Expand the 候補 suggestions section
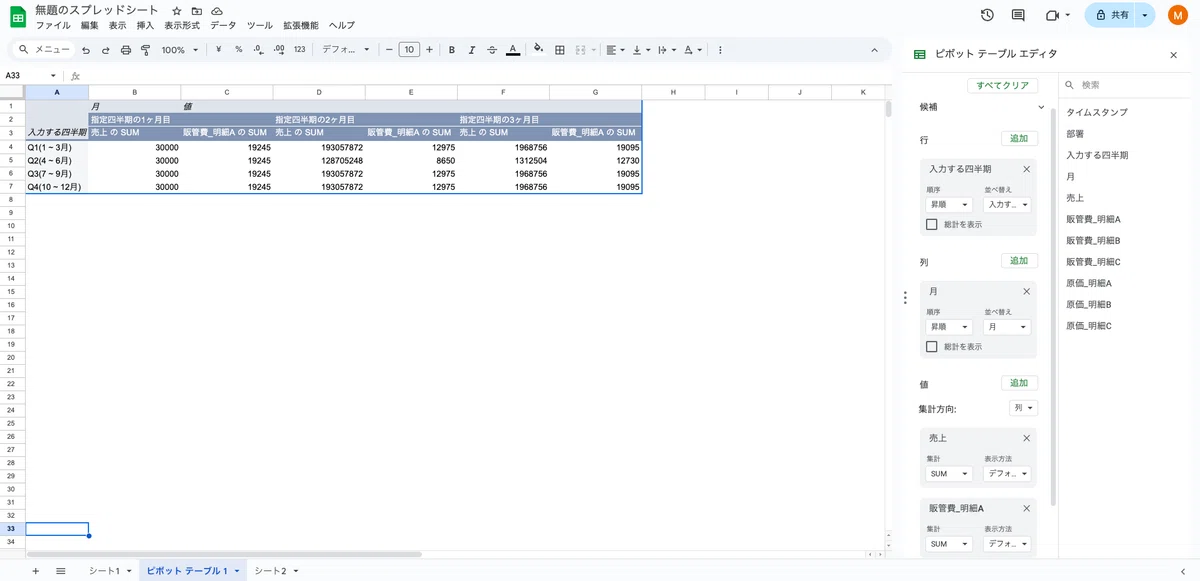 point(1041,106)
